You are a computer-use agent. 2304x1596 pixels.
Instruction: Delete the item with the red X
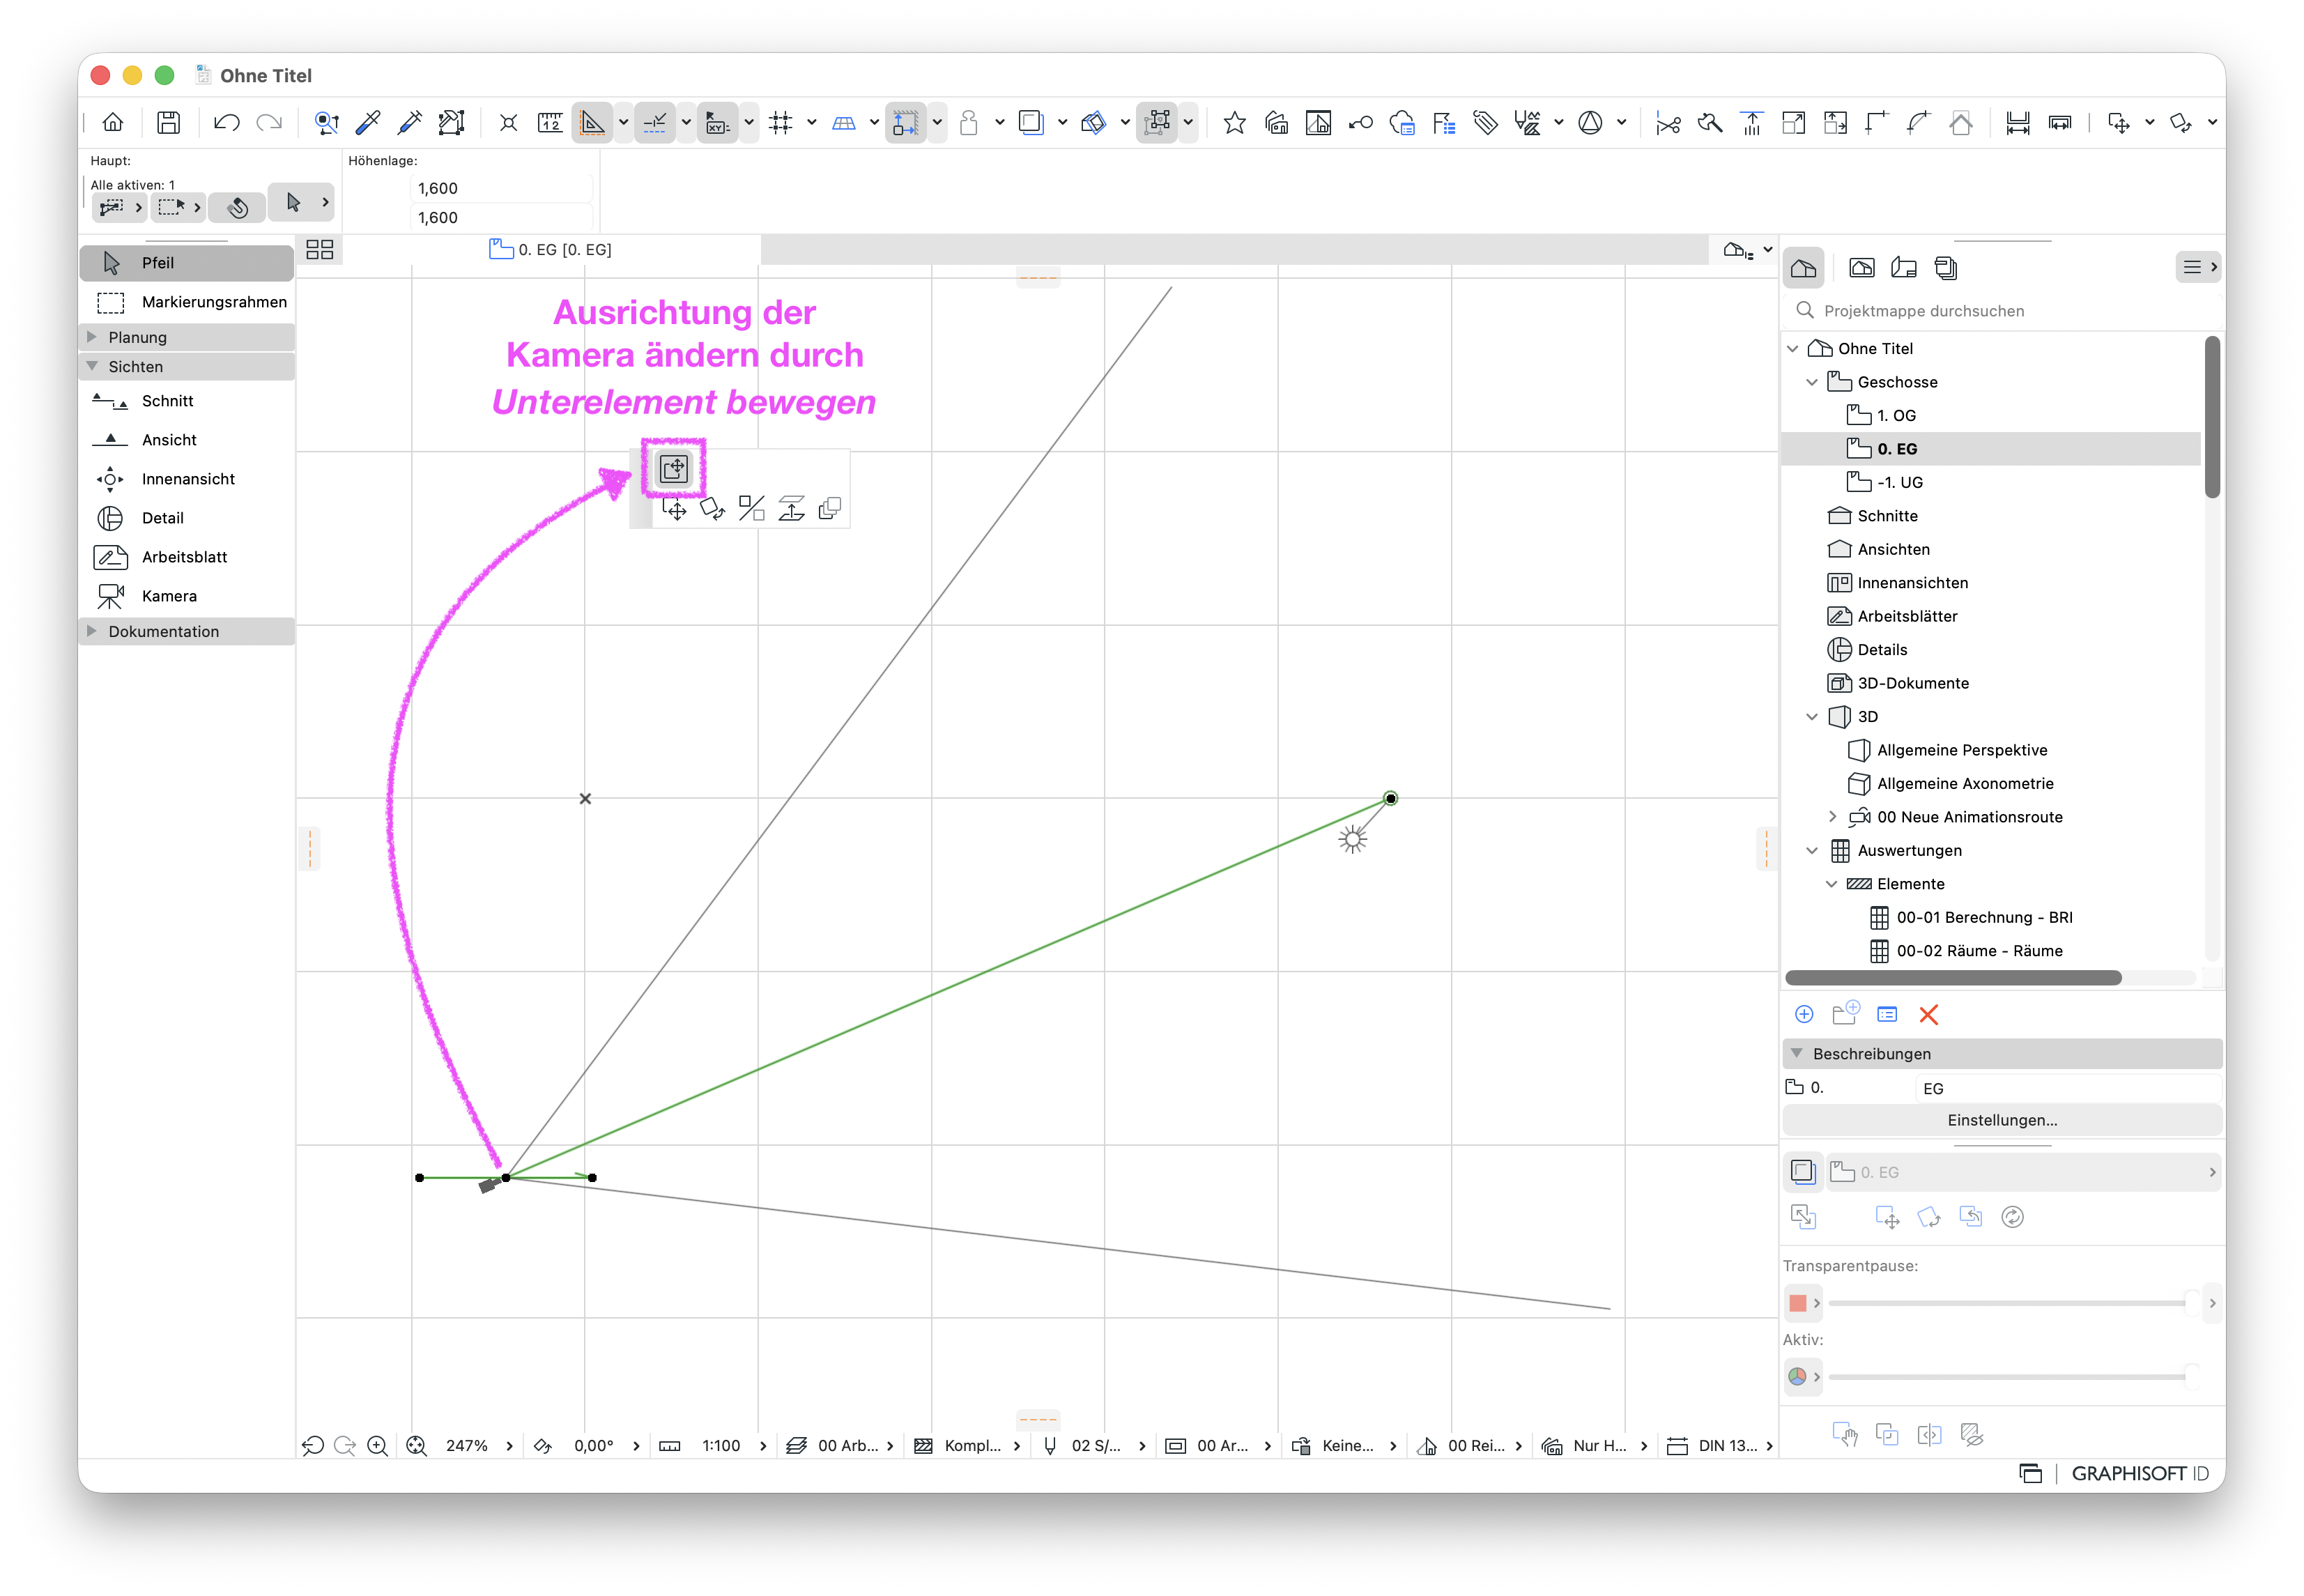tap(1929, 1015)
